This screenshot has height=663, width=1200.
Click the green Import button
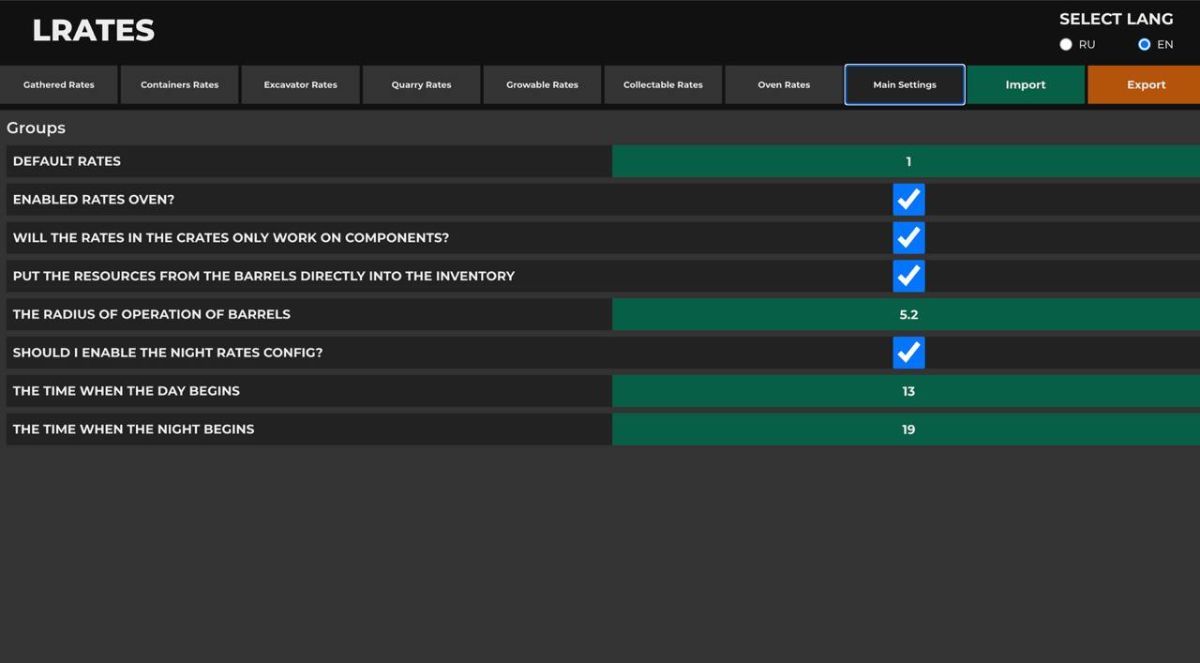click(1026, 85)
